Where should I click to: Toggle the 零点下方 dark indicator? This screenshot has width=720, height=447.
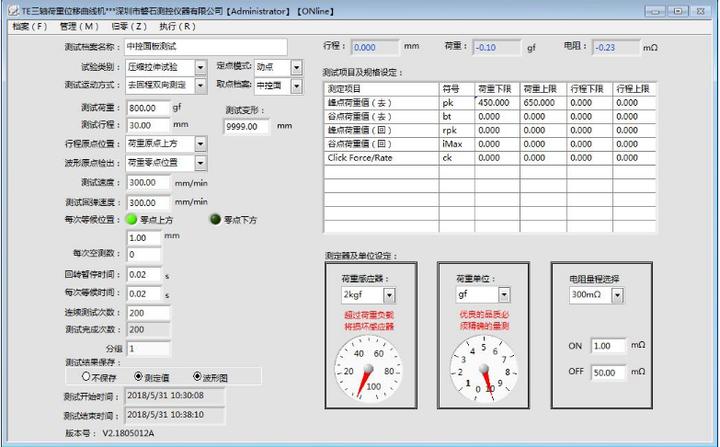coord(215,220)
